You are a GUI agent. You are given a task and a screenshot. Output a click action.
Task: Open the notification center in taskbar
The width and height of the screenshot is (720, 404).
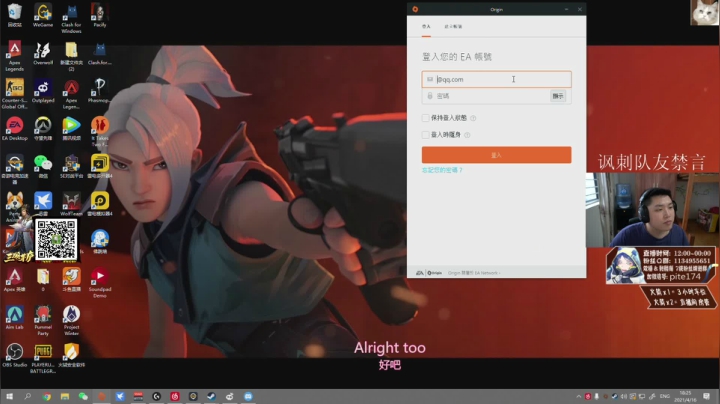[x=706, y=396]
